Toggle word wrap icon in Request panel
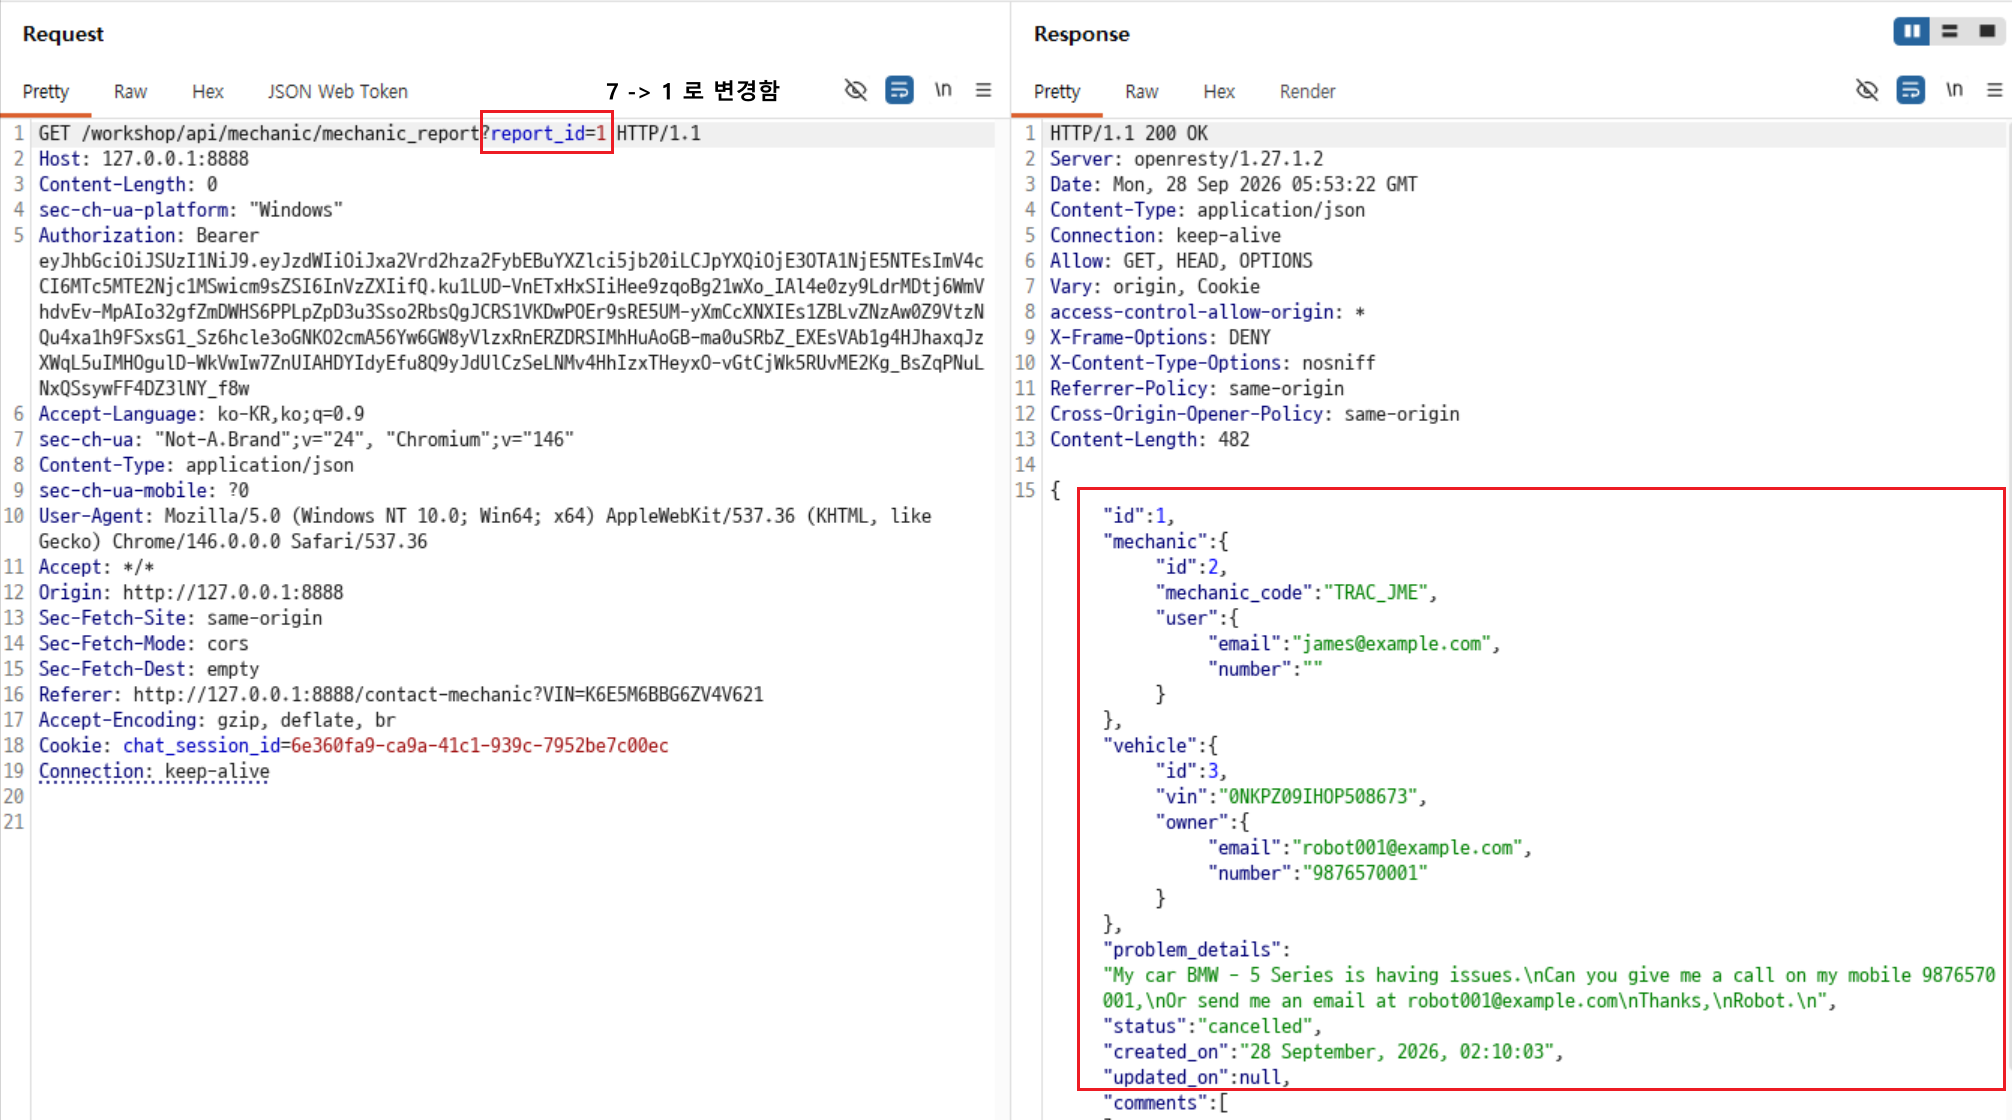Viewport: 2012px width, 1120px height. pyautogui.click(x=899, y=90)
